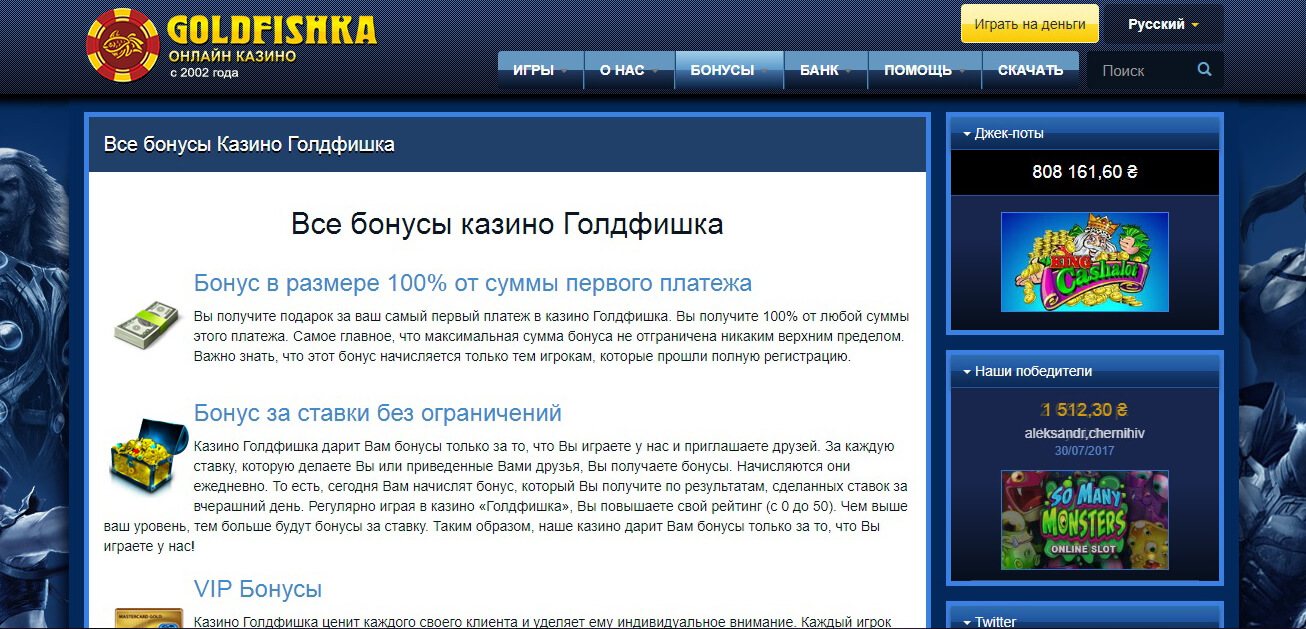1306x629 pixels.
Task: Click the ОНЛАЙН КАЗИНО tagline
Action: pyautogui.click(x=233, y=56)
